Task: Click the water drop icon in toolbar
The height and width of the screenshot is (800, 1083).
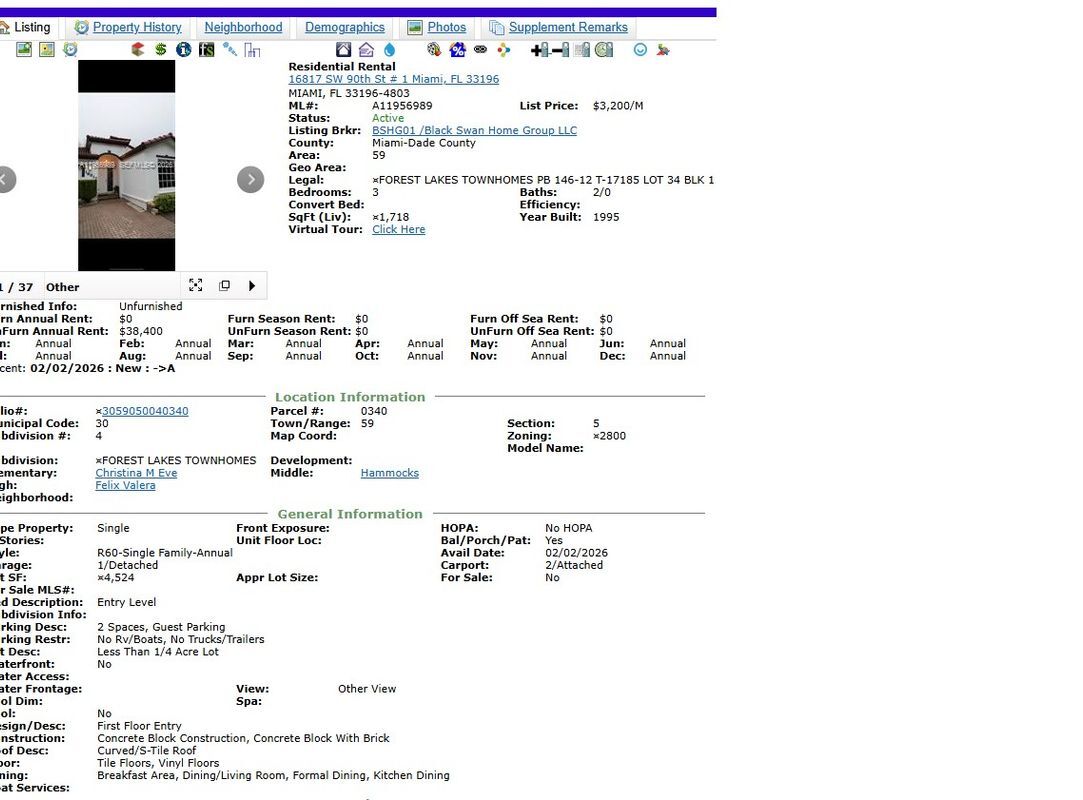Action: click(389, 49)
